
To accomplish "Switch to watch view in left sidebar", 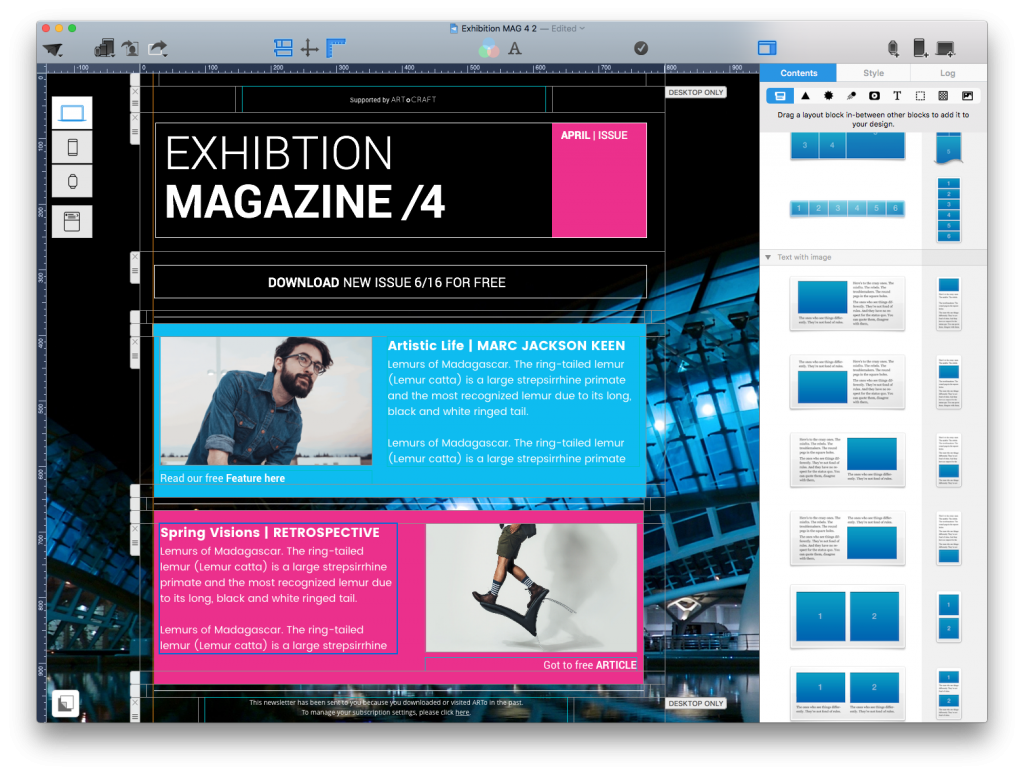I will 72,182.
